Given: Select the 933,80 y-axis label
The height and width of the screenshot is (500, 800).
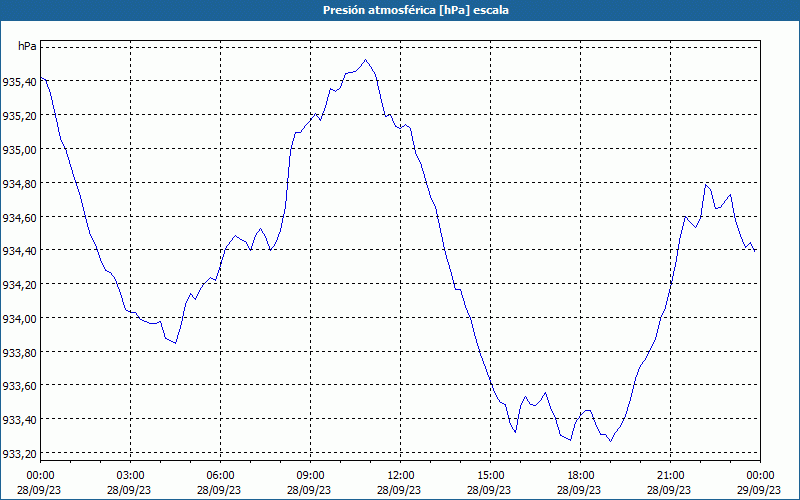Looking at the screenshot, I should tap(19, 353).
